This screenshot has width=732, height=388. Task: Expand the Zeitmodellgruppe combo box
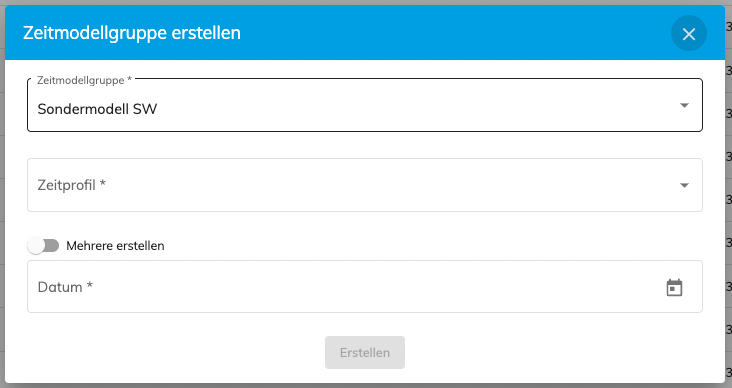365,105
